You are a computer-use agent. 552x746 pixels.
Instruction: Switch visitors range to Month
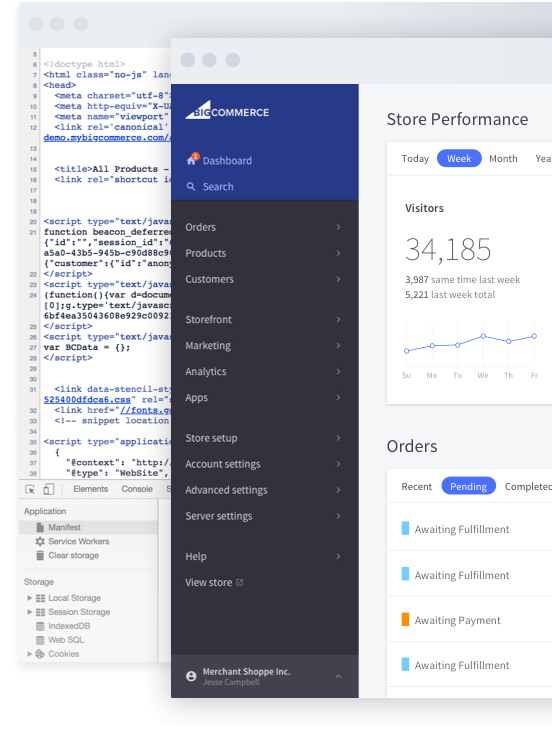(x=503, y=158)
